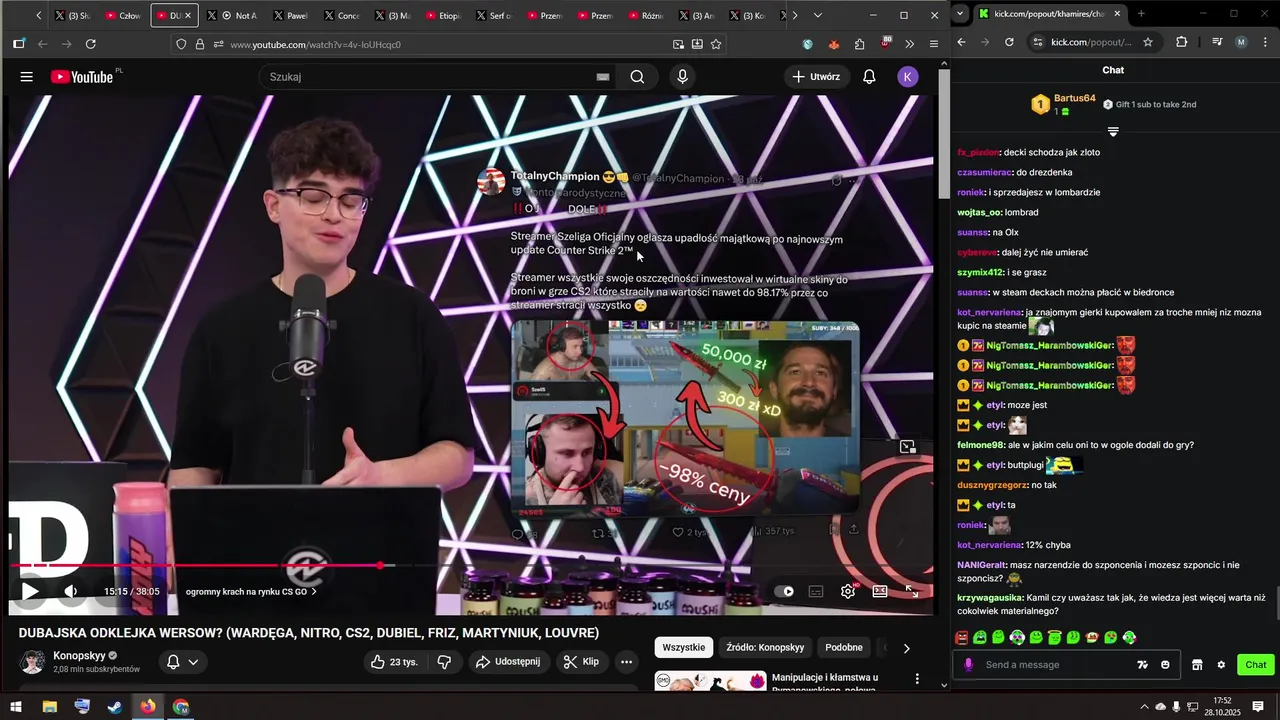Open the Konopskyy channel name link

pyautogui.click(x=79, y=656)
